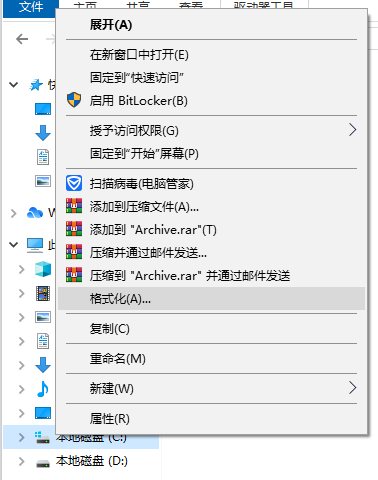Click the blue scan virus shield icon
The width and height of the screenshot is (378, 480).
74,183
